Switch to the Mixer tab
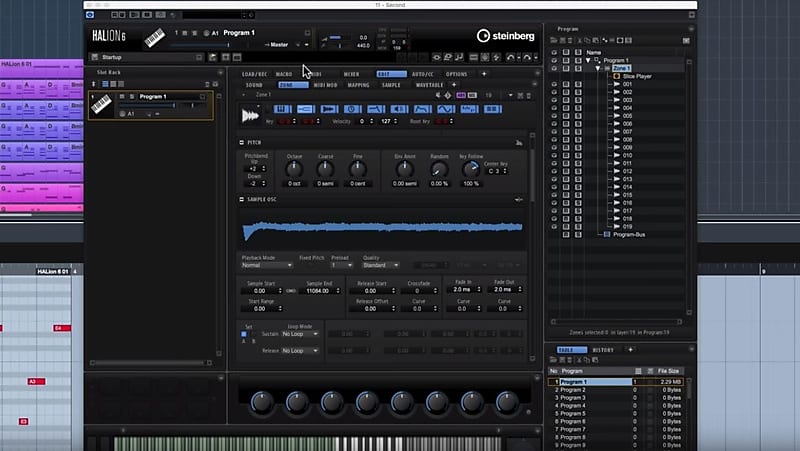 350,74
